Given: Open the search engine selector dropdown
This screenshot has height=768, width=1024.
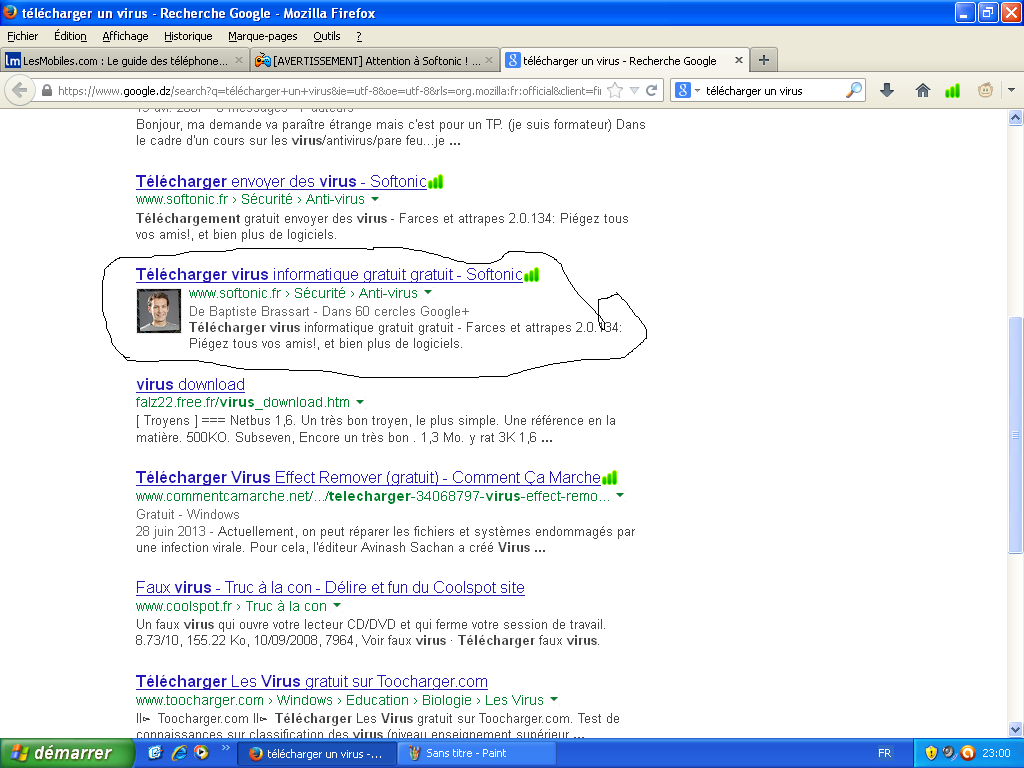Looking at the screenshot, I should [697, 90].
